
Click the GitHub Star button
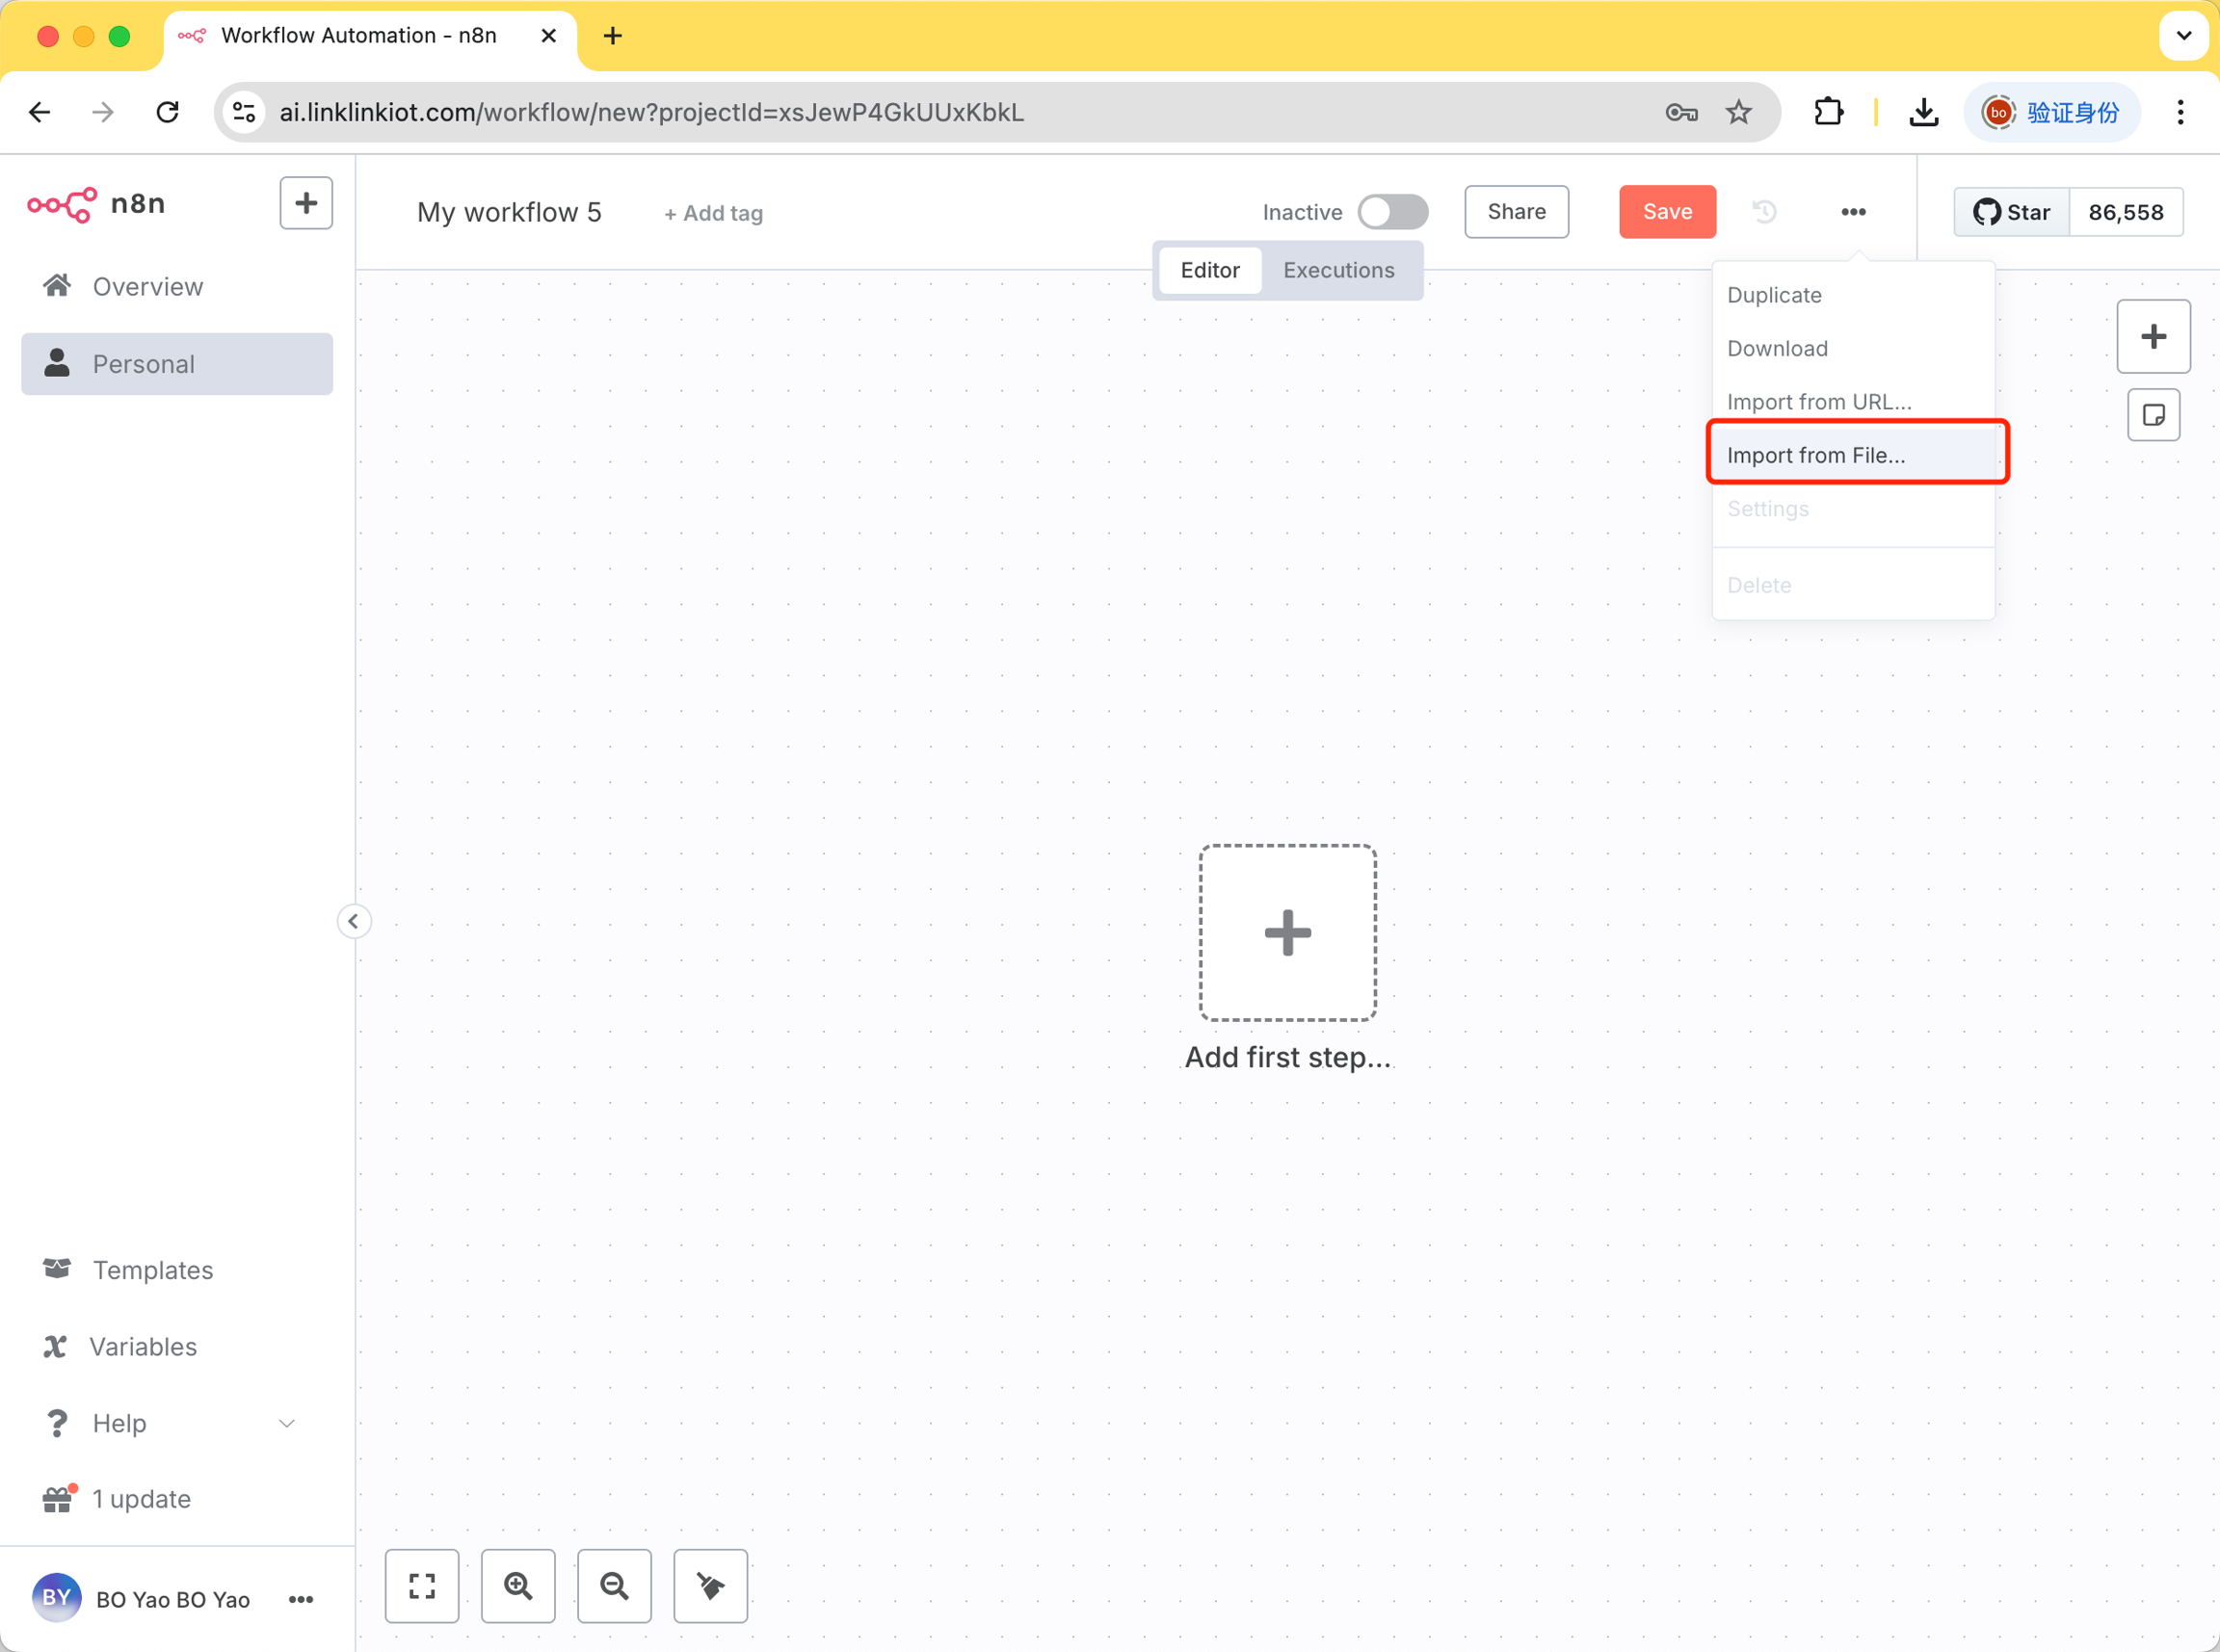point(2011,212)
